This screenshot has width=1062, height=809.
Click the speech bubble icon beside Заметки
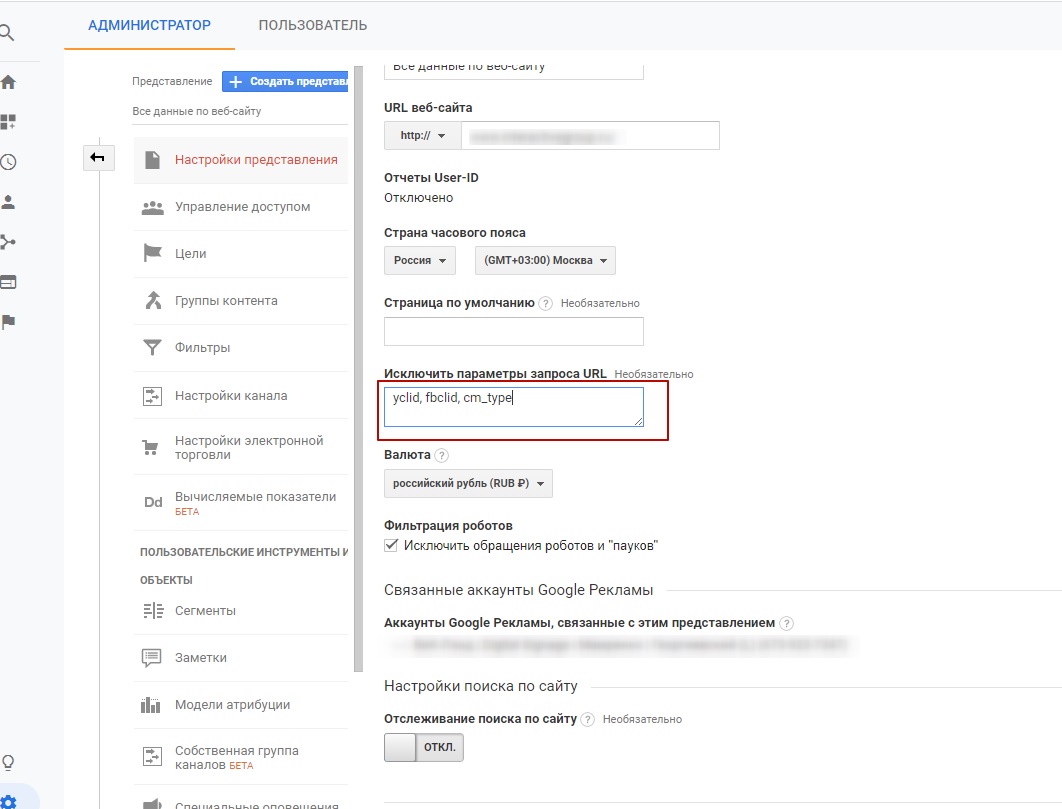pyautogui.click(x=152, y=658)
